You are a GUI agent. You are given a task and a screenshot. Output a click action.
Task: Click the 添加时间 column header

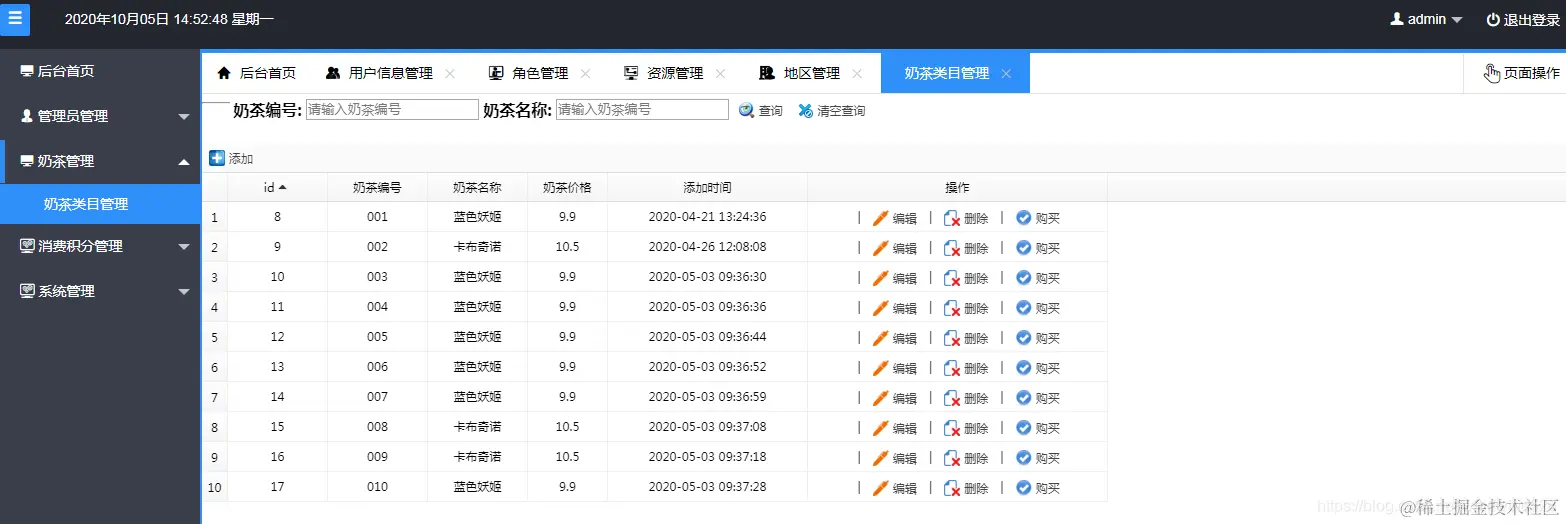point(707,187)
